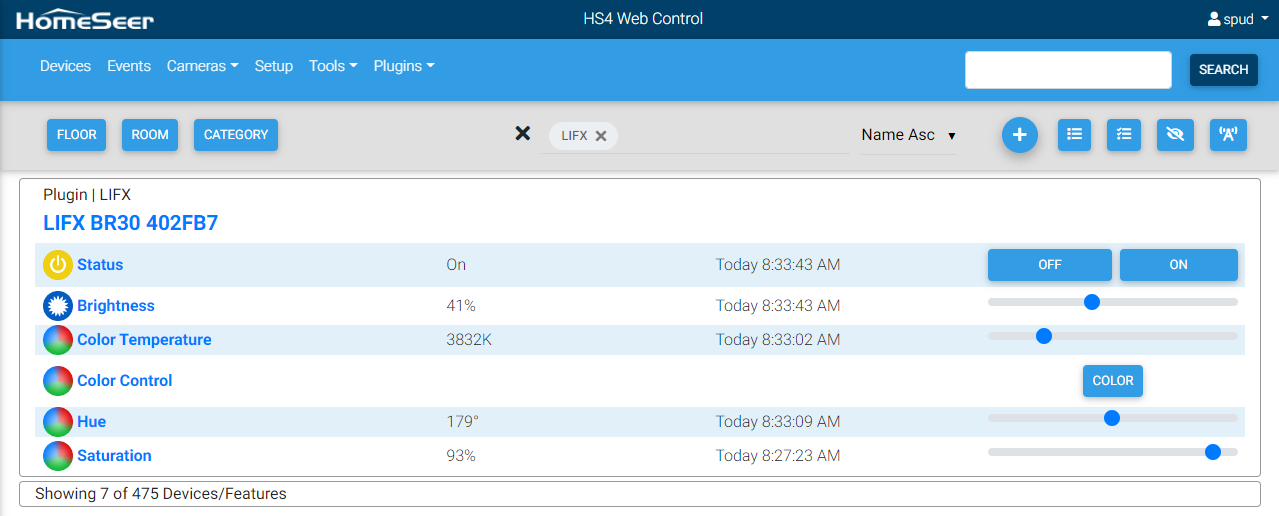
Task: Go to the Setup page
Action: tap(273, 66)
